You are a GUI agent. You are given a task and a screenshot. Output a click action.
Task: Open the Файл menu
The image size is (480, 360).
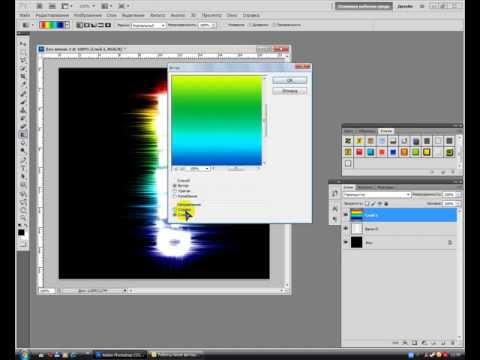[x=25, y=15]
